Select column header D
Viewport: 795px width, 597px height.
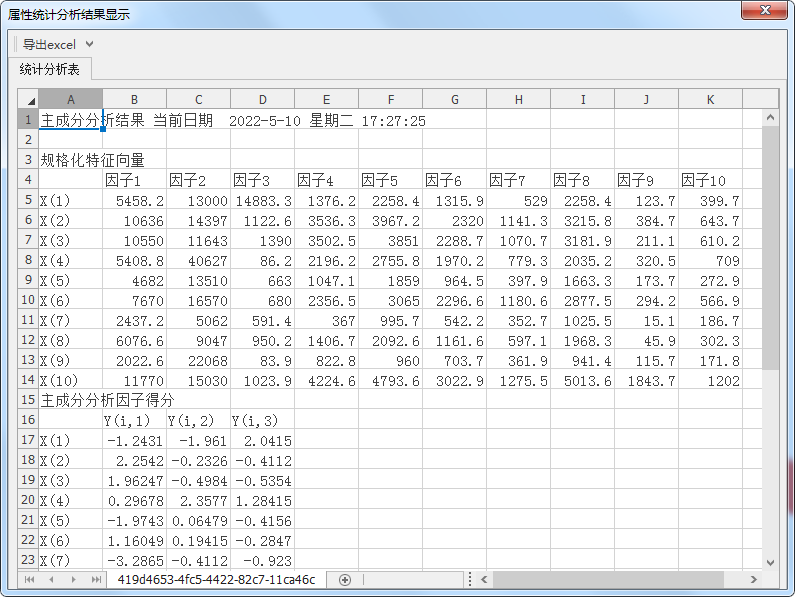(x=262, y=100)
